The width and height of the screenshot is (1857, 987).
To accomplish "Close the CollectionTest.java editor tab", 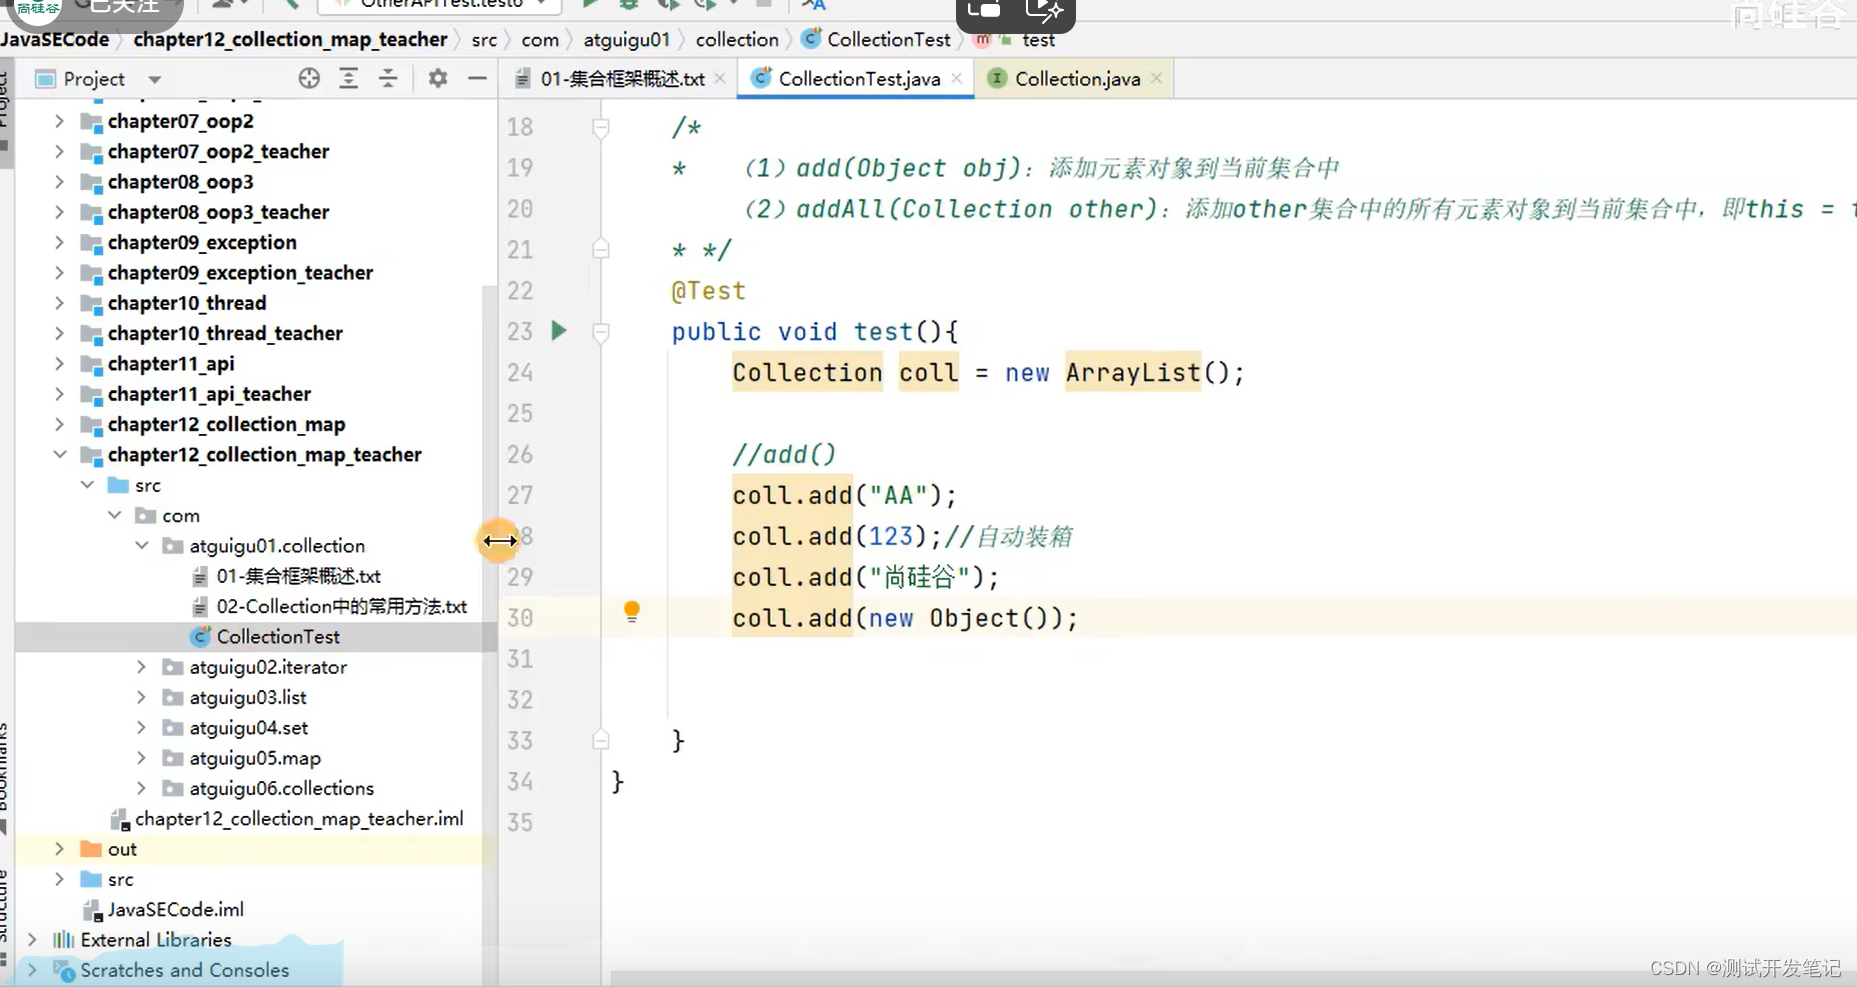I will (957, 78).
